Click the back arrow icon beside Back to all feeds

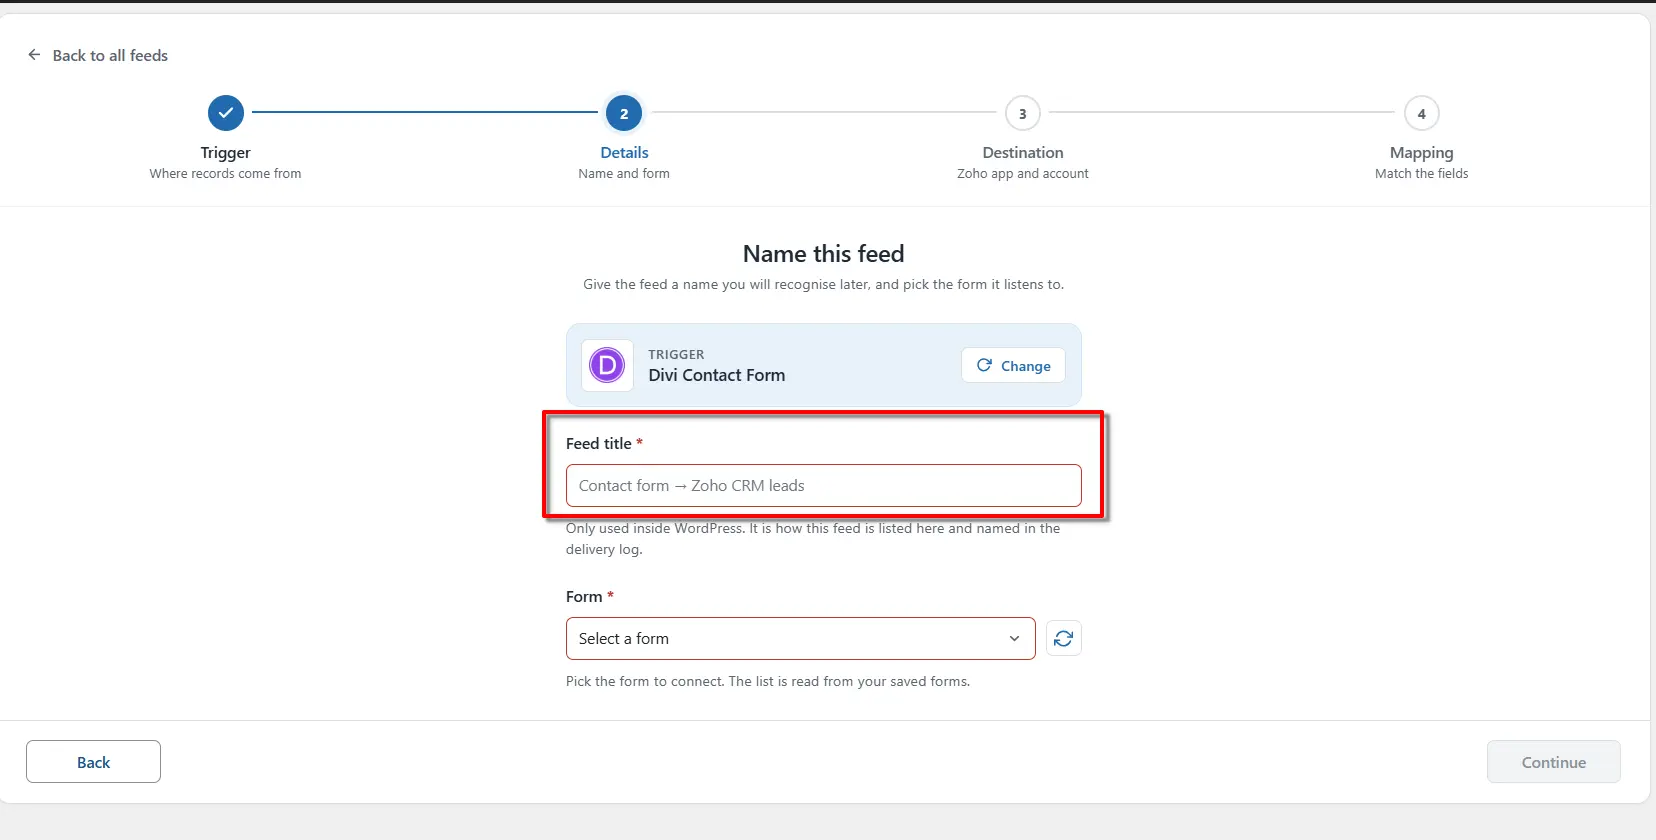point(34,55)
